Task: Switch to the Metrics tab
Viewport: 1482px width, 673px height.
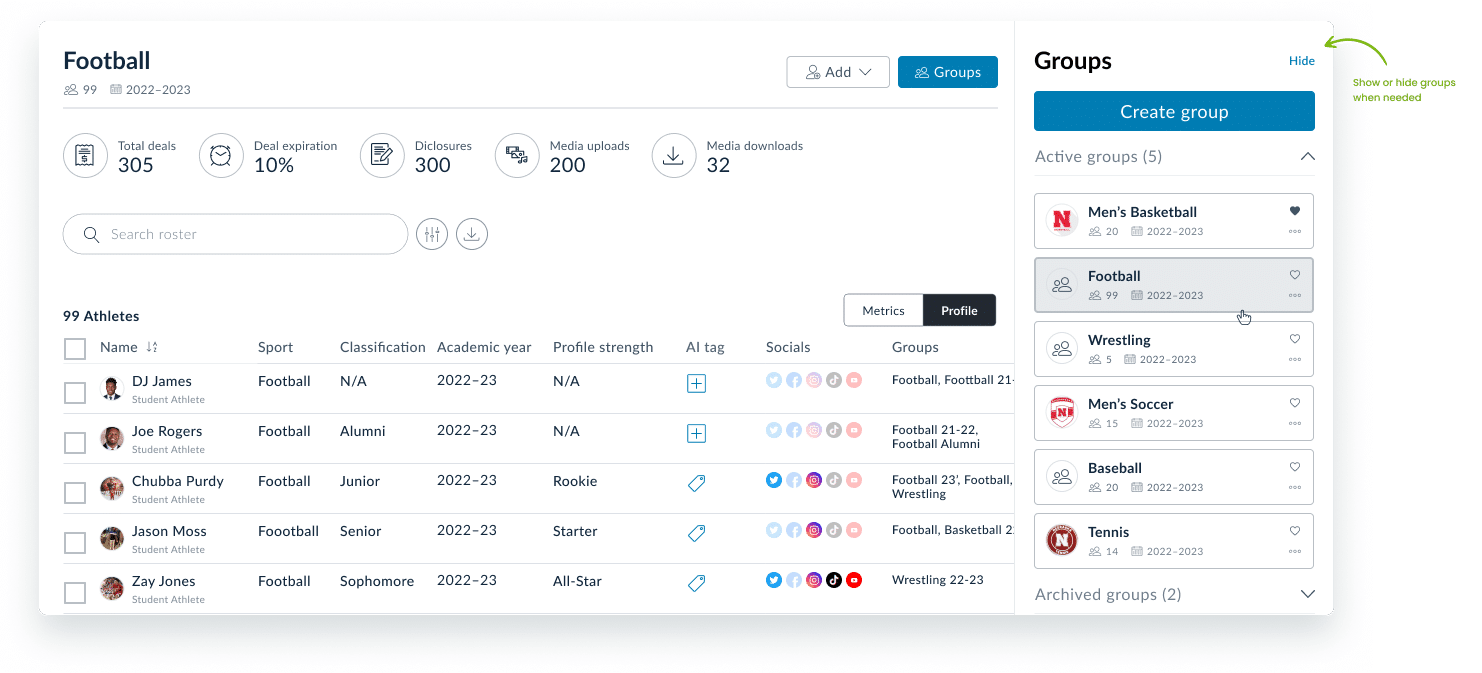Action: pos(883,311)
